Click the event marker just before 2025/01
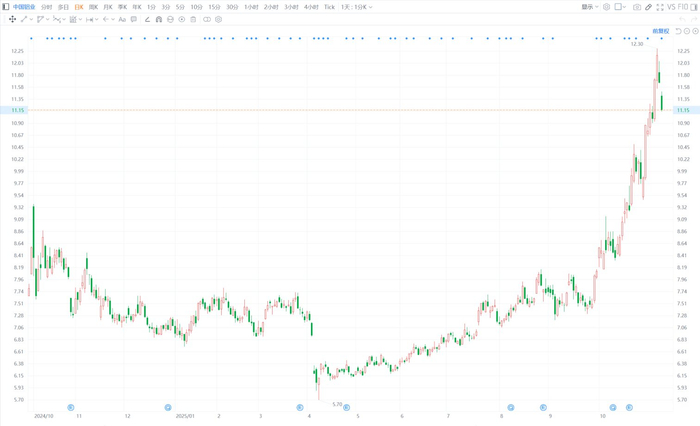This screenshot has width=700, height=426. click(168, 407)
